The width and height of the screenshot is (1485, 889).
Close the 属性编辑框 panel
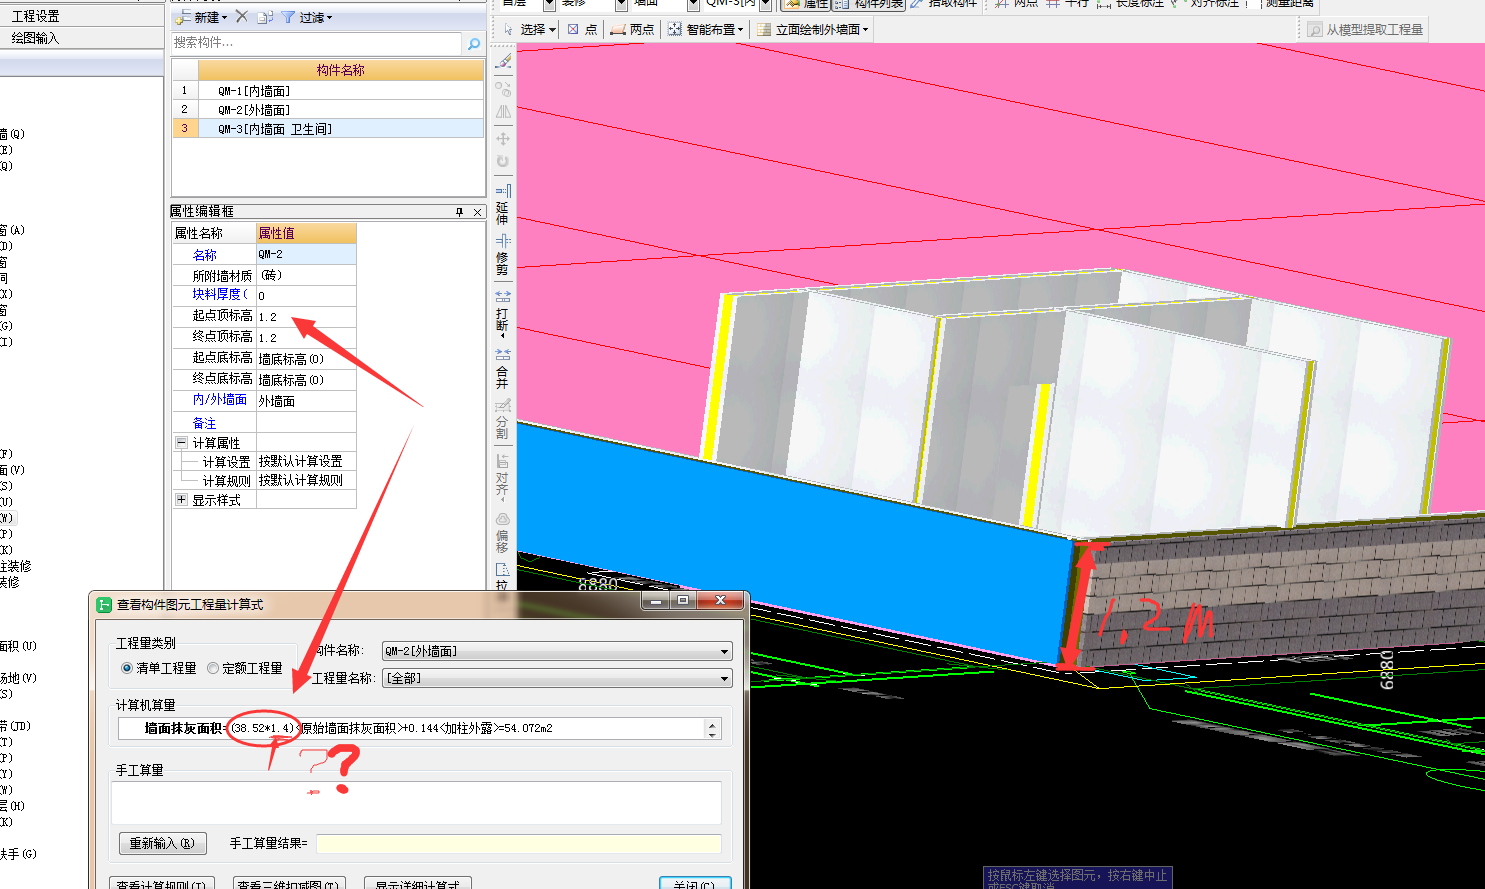coord(477,212)
